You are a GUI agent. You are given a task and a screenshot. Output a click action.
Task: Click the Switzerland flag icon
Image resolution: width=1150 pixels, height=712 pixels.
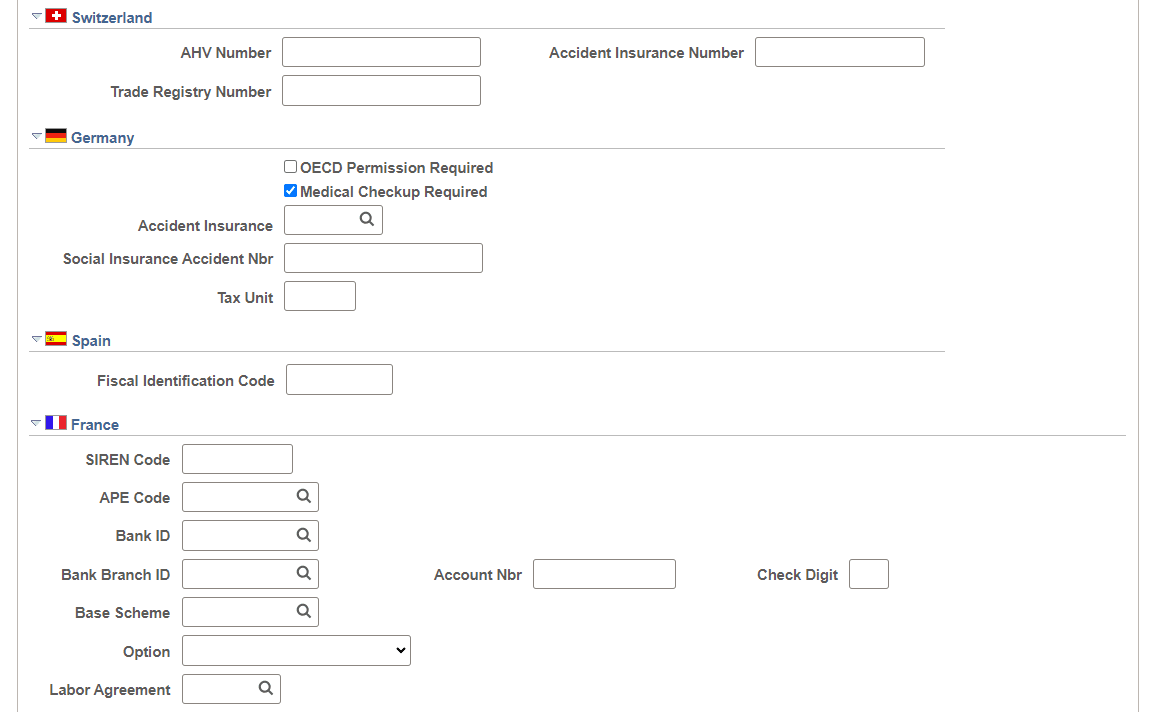(55, 15)
